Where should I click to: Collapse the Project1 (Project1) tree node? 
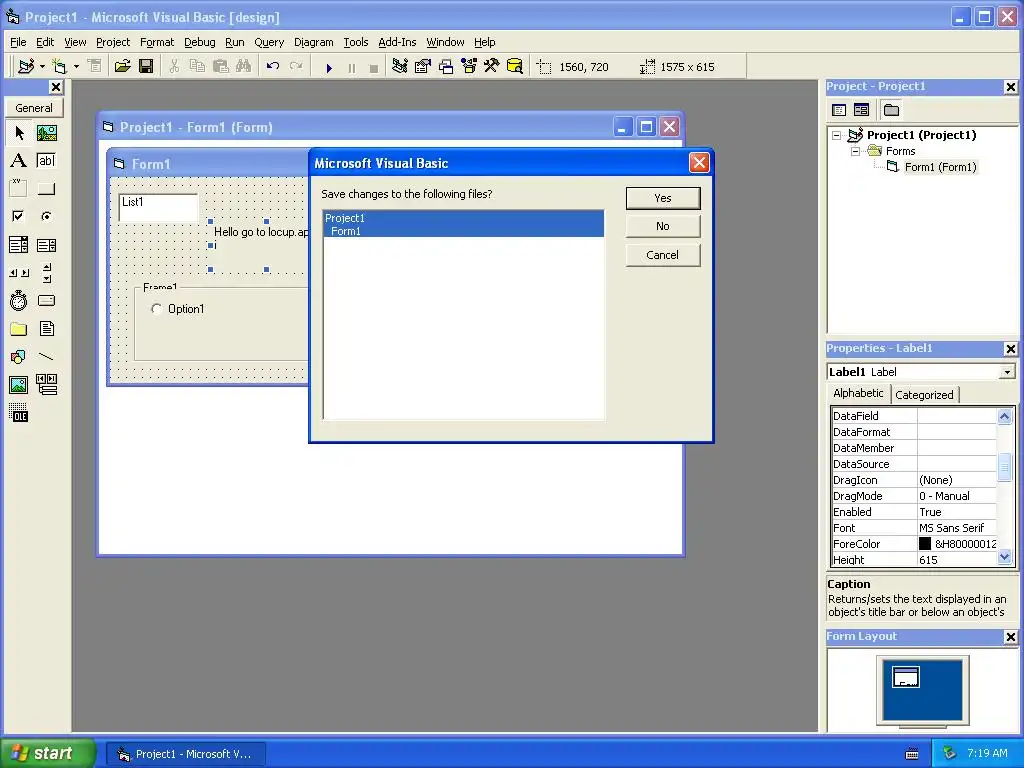coord(837,136)
